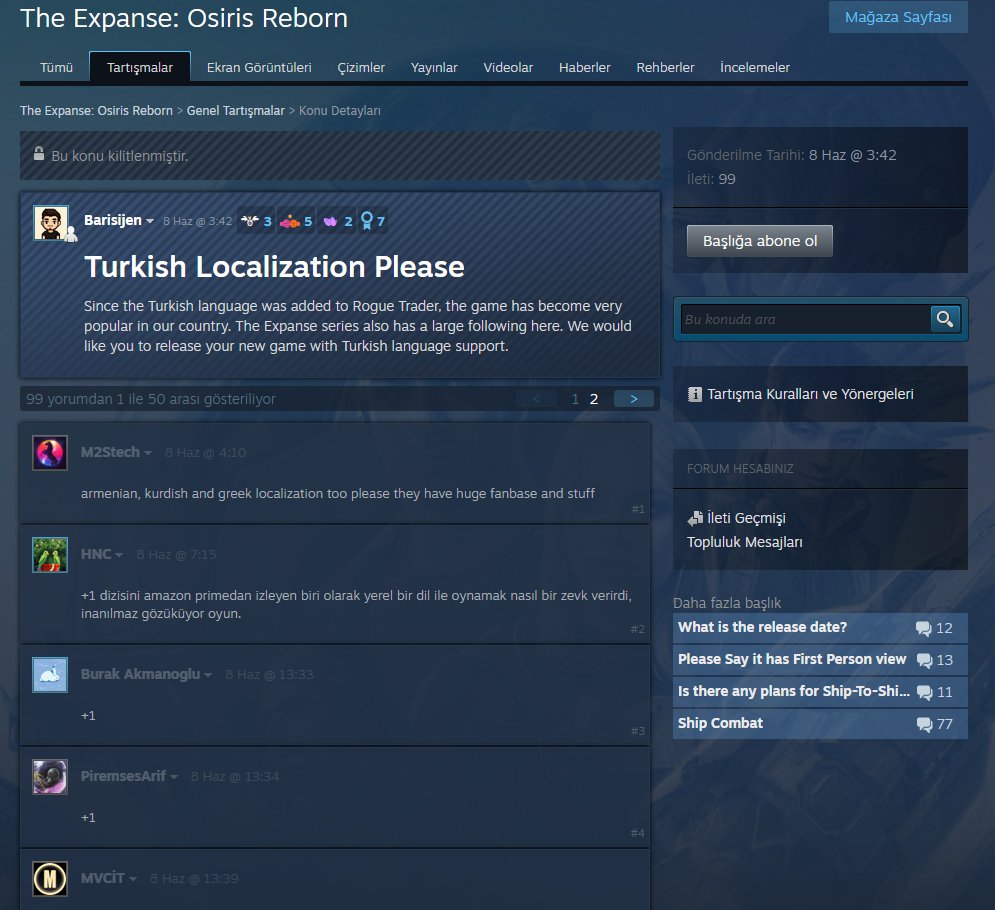Open Barisijen's avatar
The image size is (995, 910).
(51, 223)
